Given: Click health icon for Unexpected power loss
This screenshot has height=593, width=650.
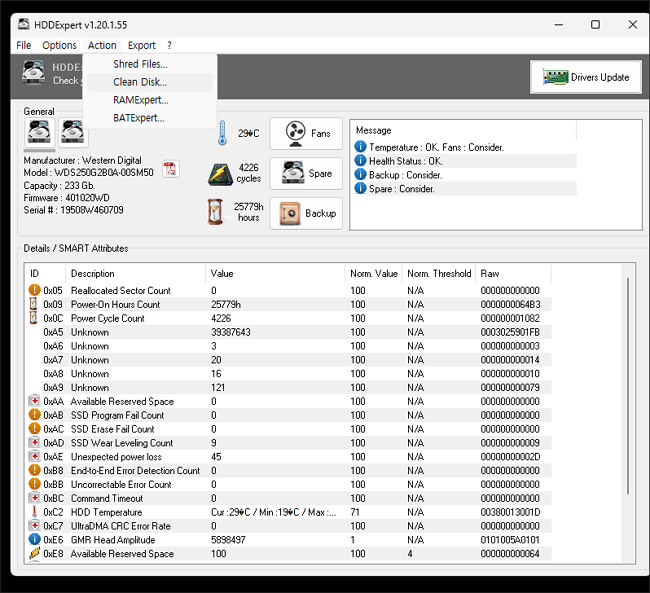Looking at the screenshot, I should [x=34, y=456].
